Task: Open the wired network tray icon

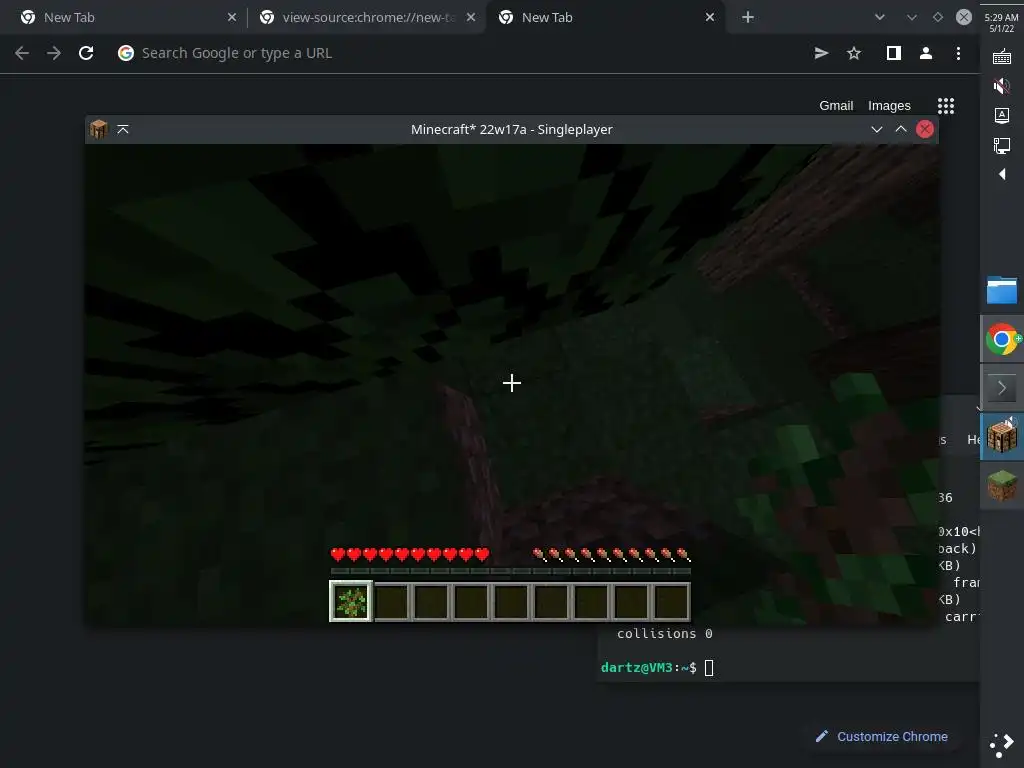Action: click(1002, 145)
